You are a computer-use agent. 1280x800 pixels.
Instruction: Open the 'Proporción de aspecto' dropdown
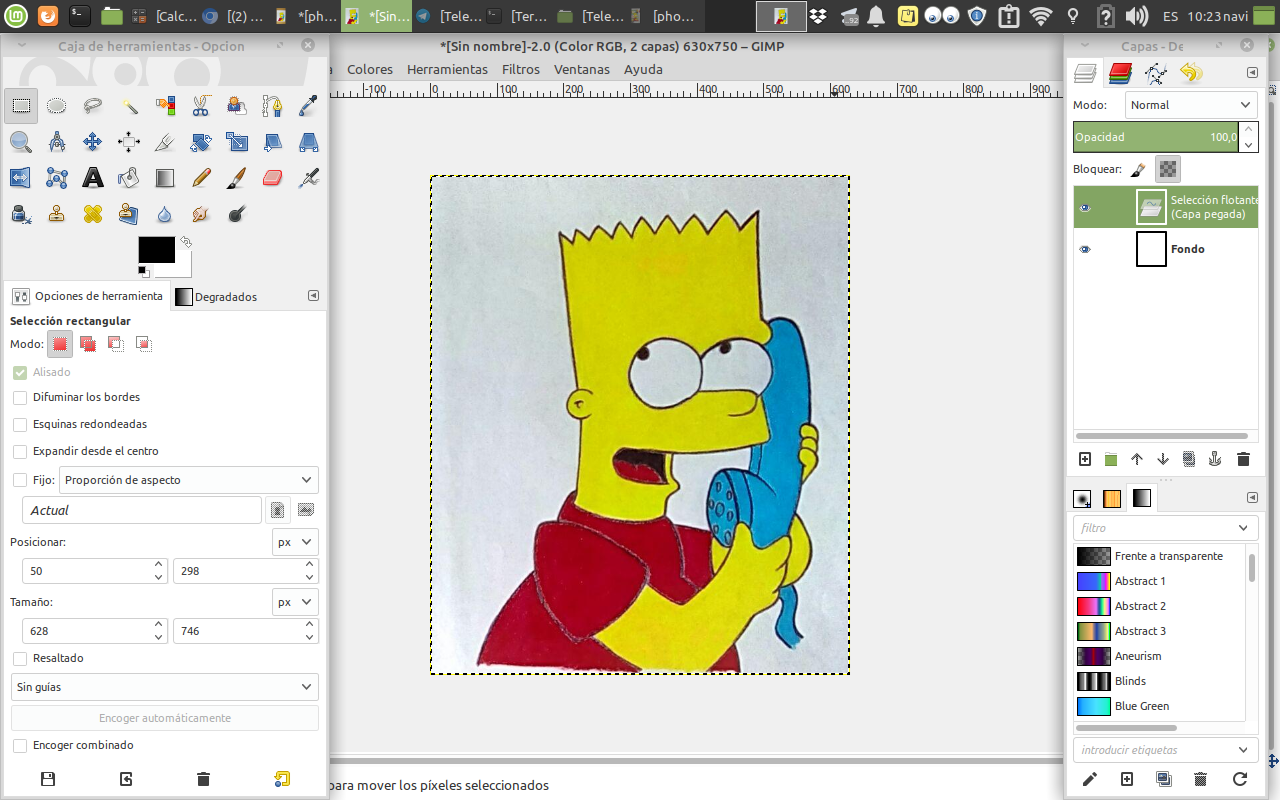(189, 480)
